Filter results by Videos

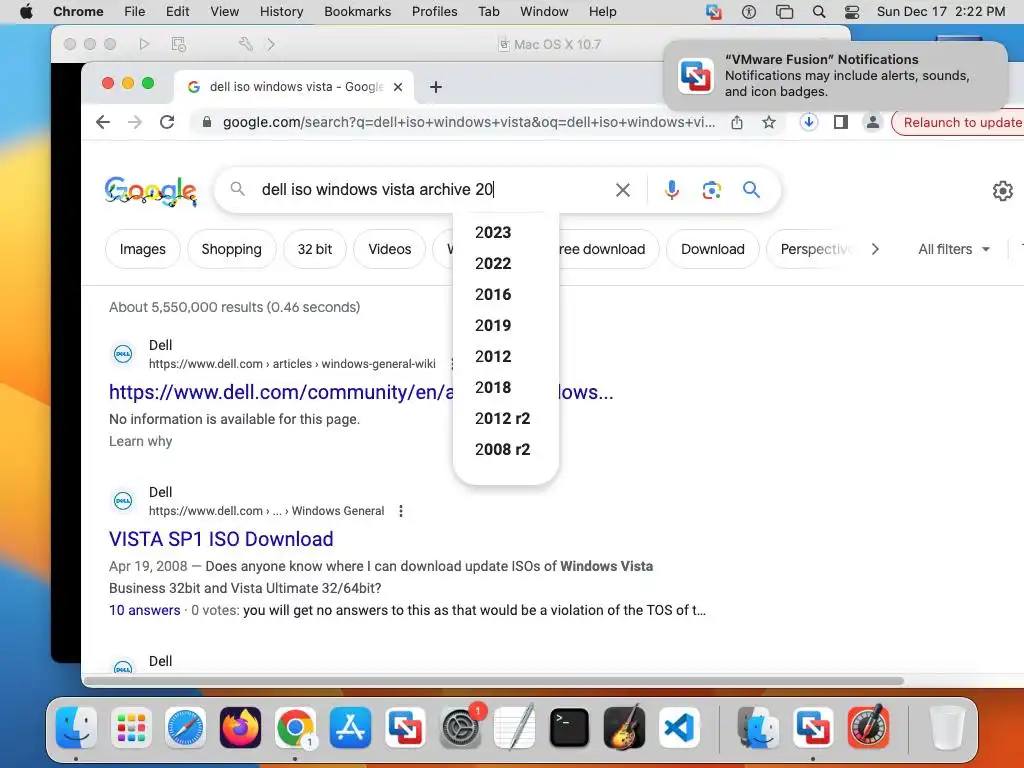point(389,249)
